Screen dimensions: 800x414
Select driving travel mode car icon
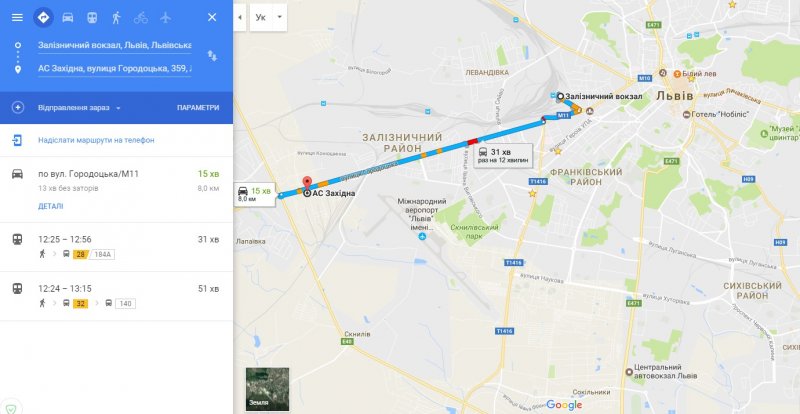67,17
